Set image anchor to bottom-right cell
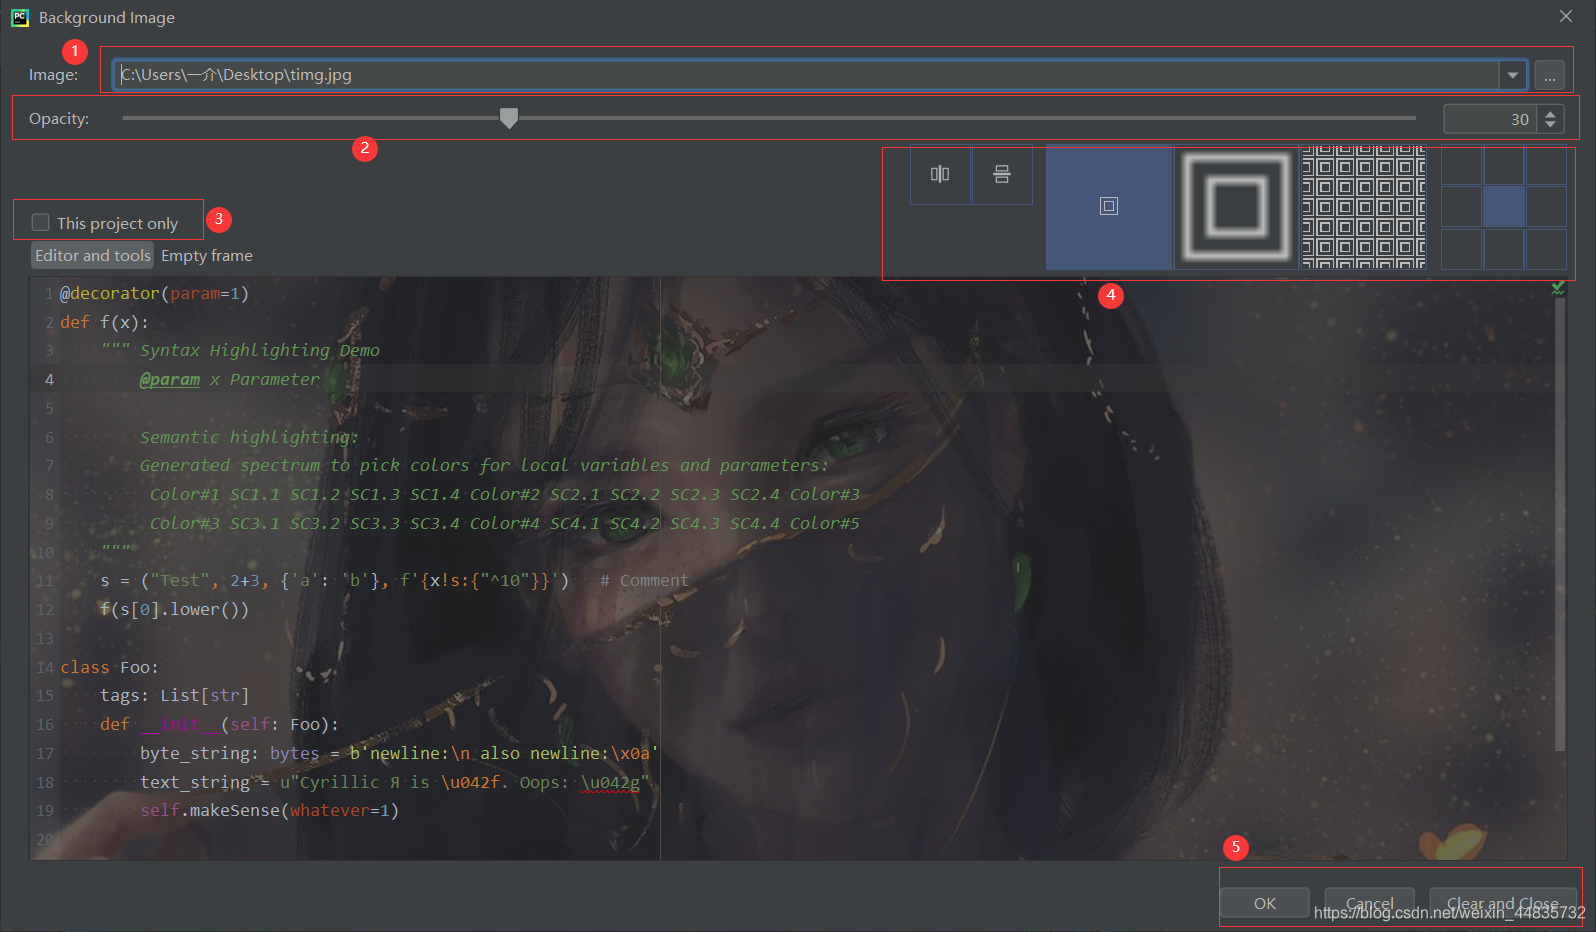The width and height of the screenshot is (1596, 932). [x=1546, y=249]
